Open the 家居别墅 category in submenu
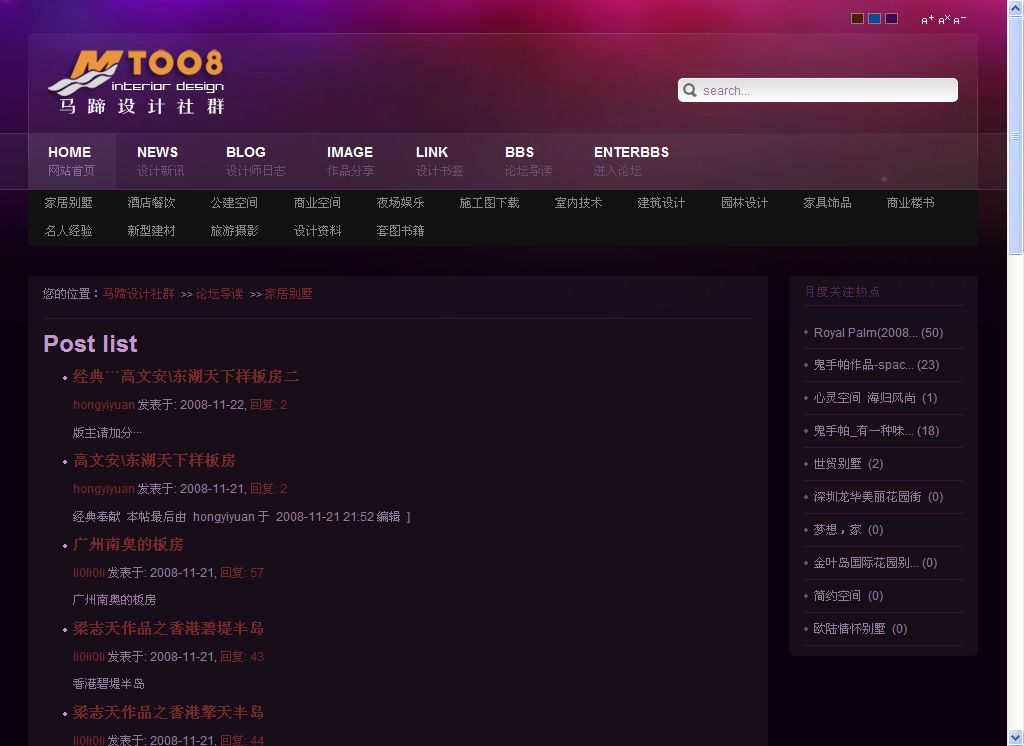 point(69,203)
